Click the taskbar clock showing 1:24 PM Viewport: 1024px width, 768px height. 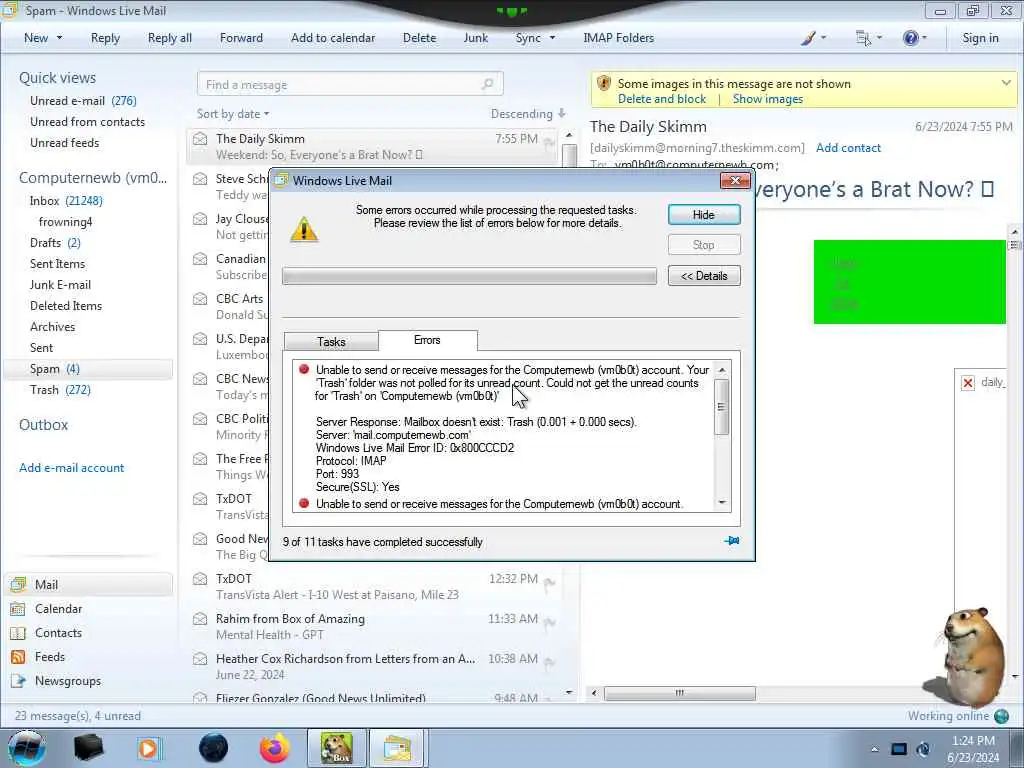pyautogui.click(x=973, y=749)
